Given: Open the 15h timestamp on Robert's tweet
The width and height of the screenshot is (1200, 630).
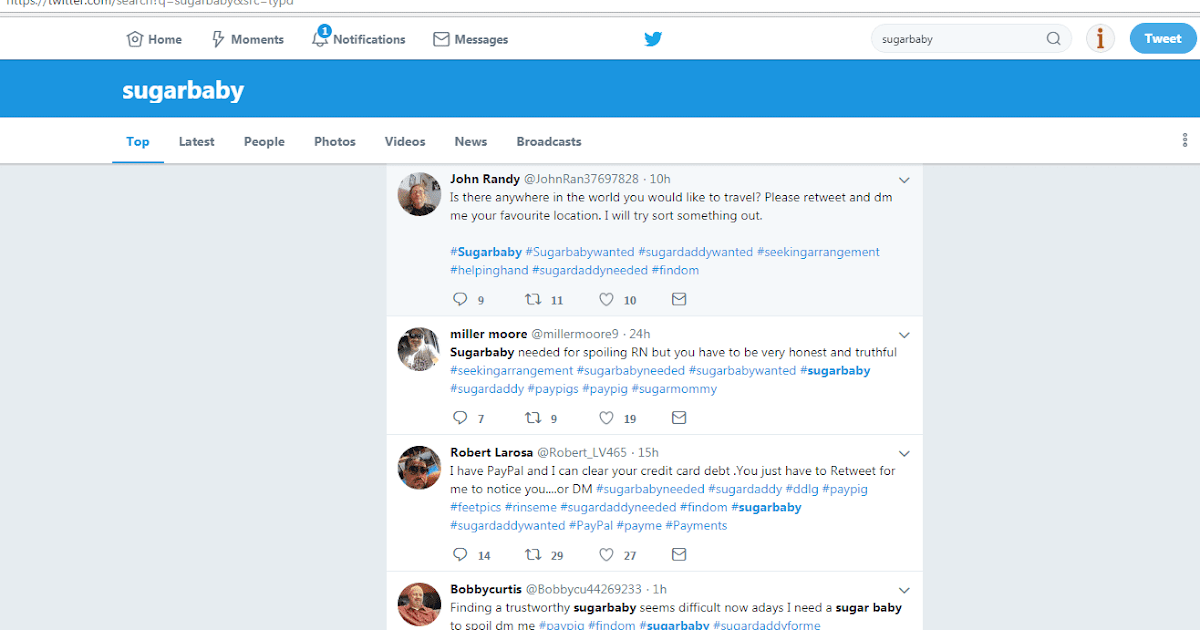Looking at the screenshot, I should tap(648, 453).
